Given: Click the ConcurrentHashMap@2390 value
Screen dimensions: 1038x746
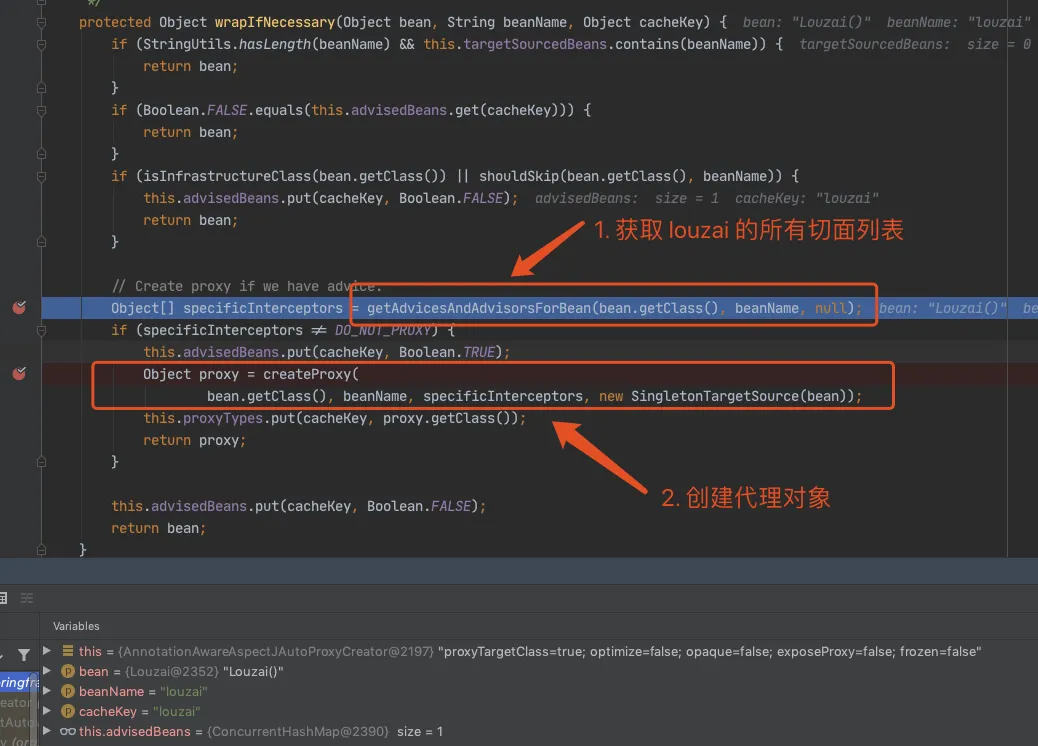Looking at the screenshot, I should pyautogui.click(x=298, y=731).
